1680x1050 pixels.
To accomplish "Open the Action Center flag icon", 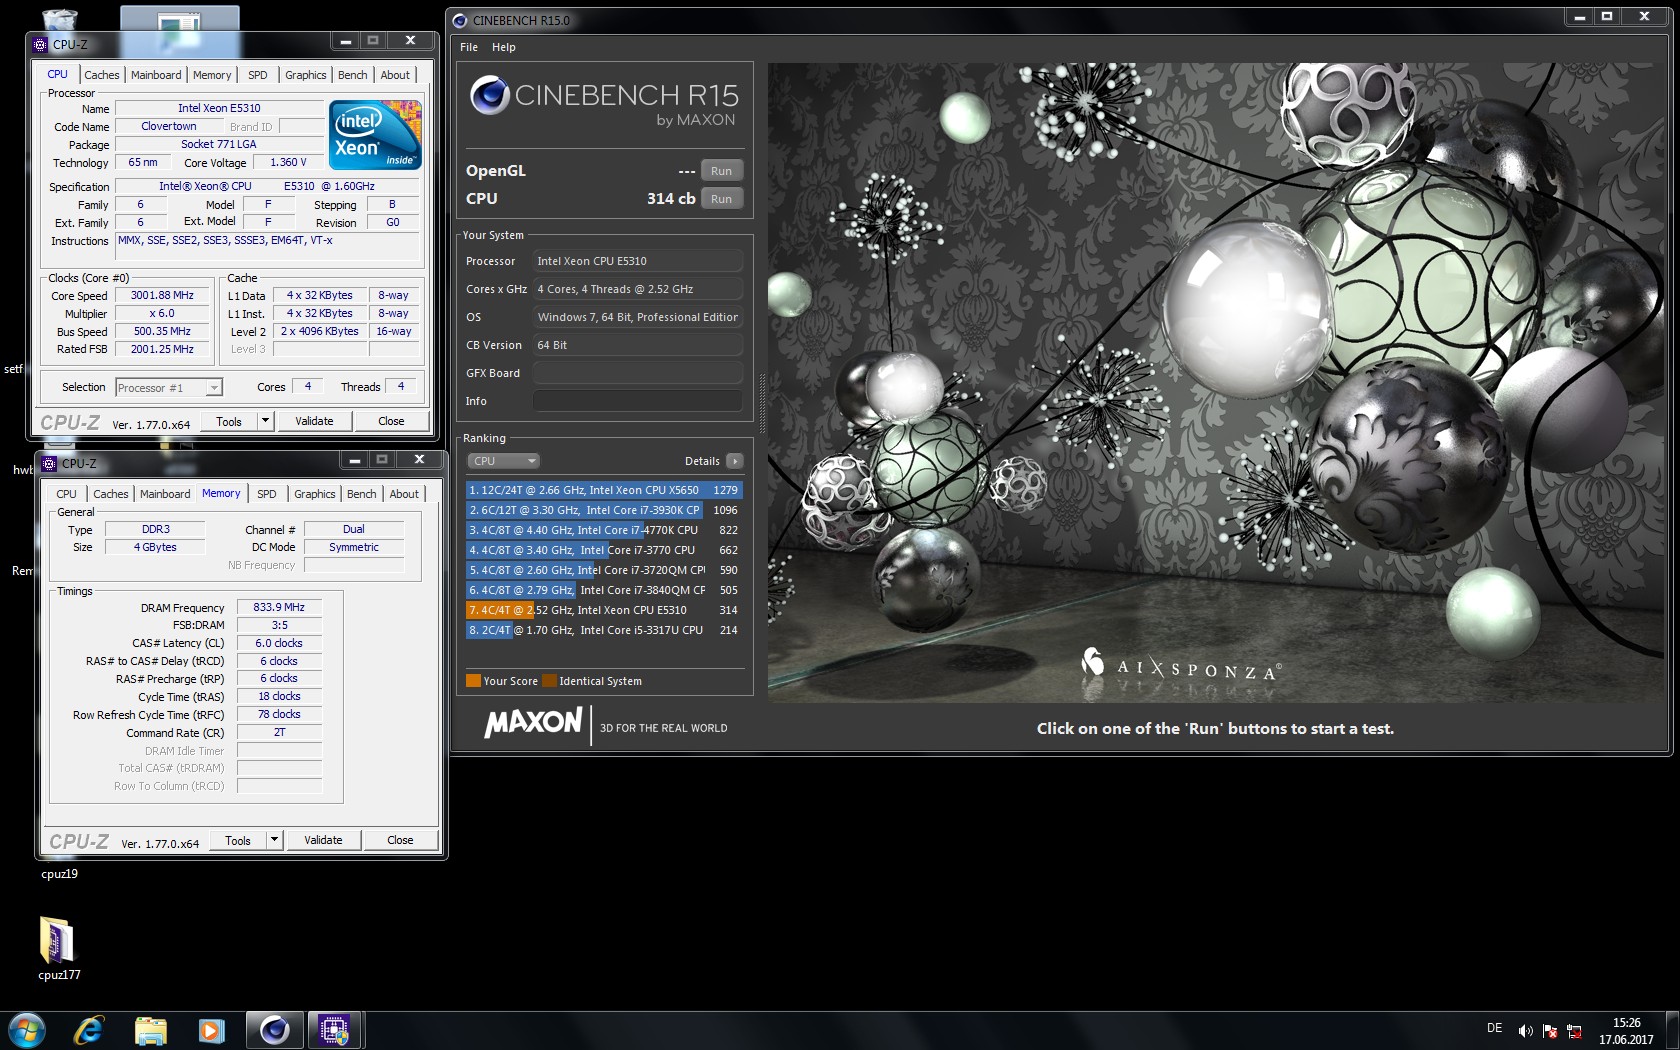I will [1550, 1030].
